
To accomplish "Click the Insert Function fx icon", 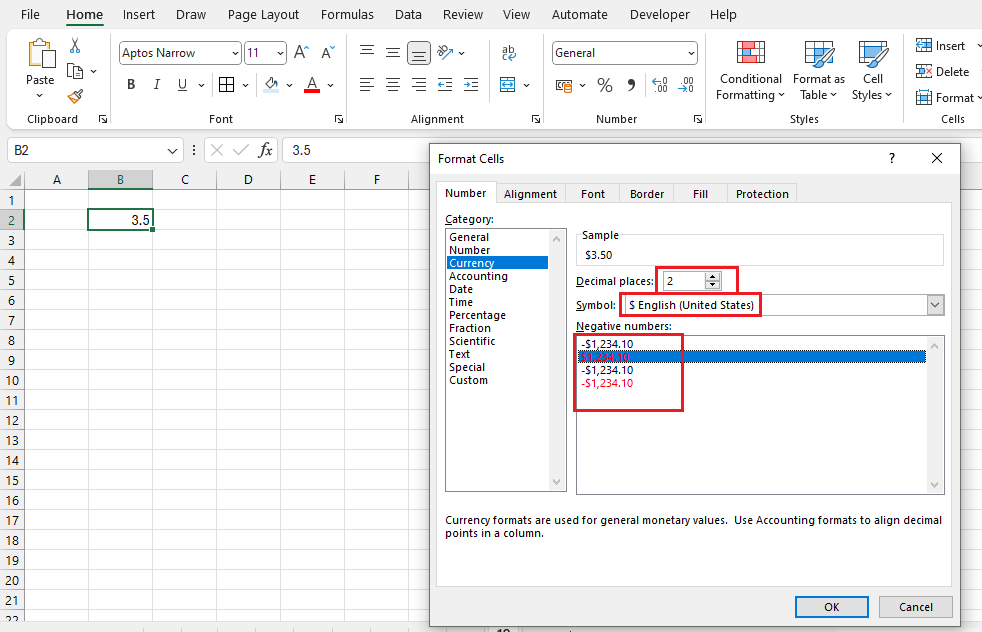I will tap(265, 150).
